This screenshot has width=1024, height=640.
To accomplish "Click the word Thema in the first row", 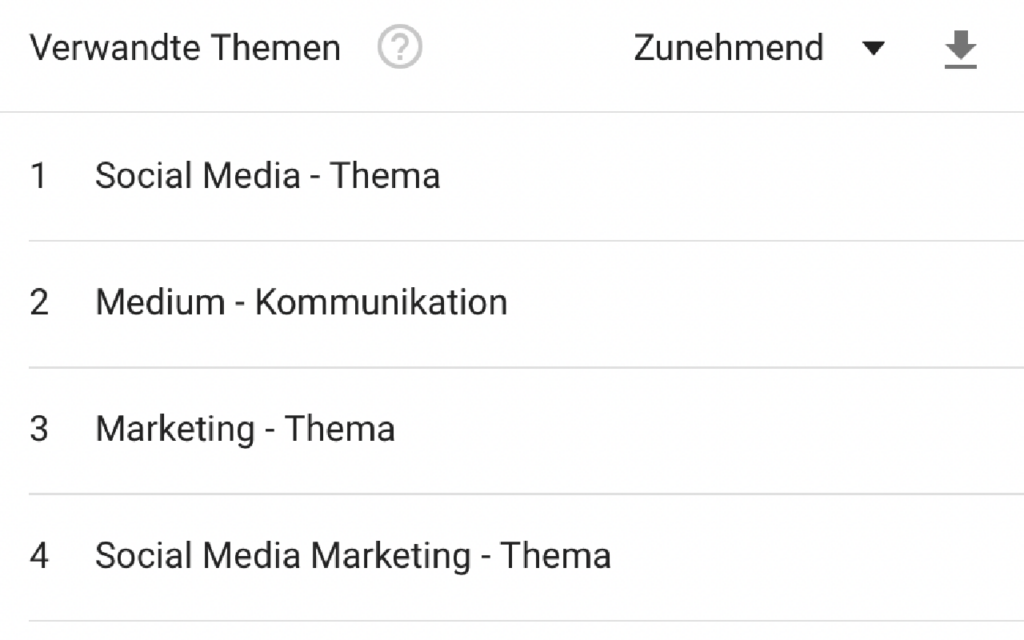I will (x=385, y=176).
